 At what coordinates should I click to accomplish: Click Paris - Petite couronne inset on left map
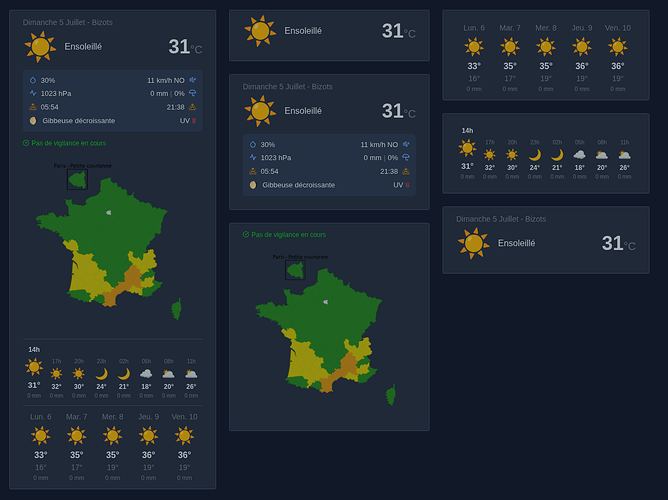click(x=78, y=179)
